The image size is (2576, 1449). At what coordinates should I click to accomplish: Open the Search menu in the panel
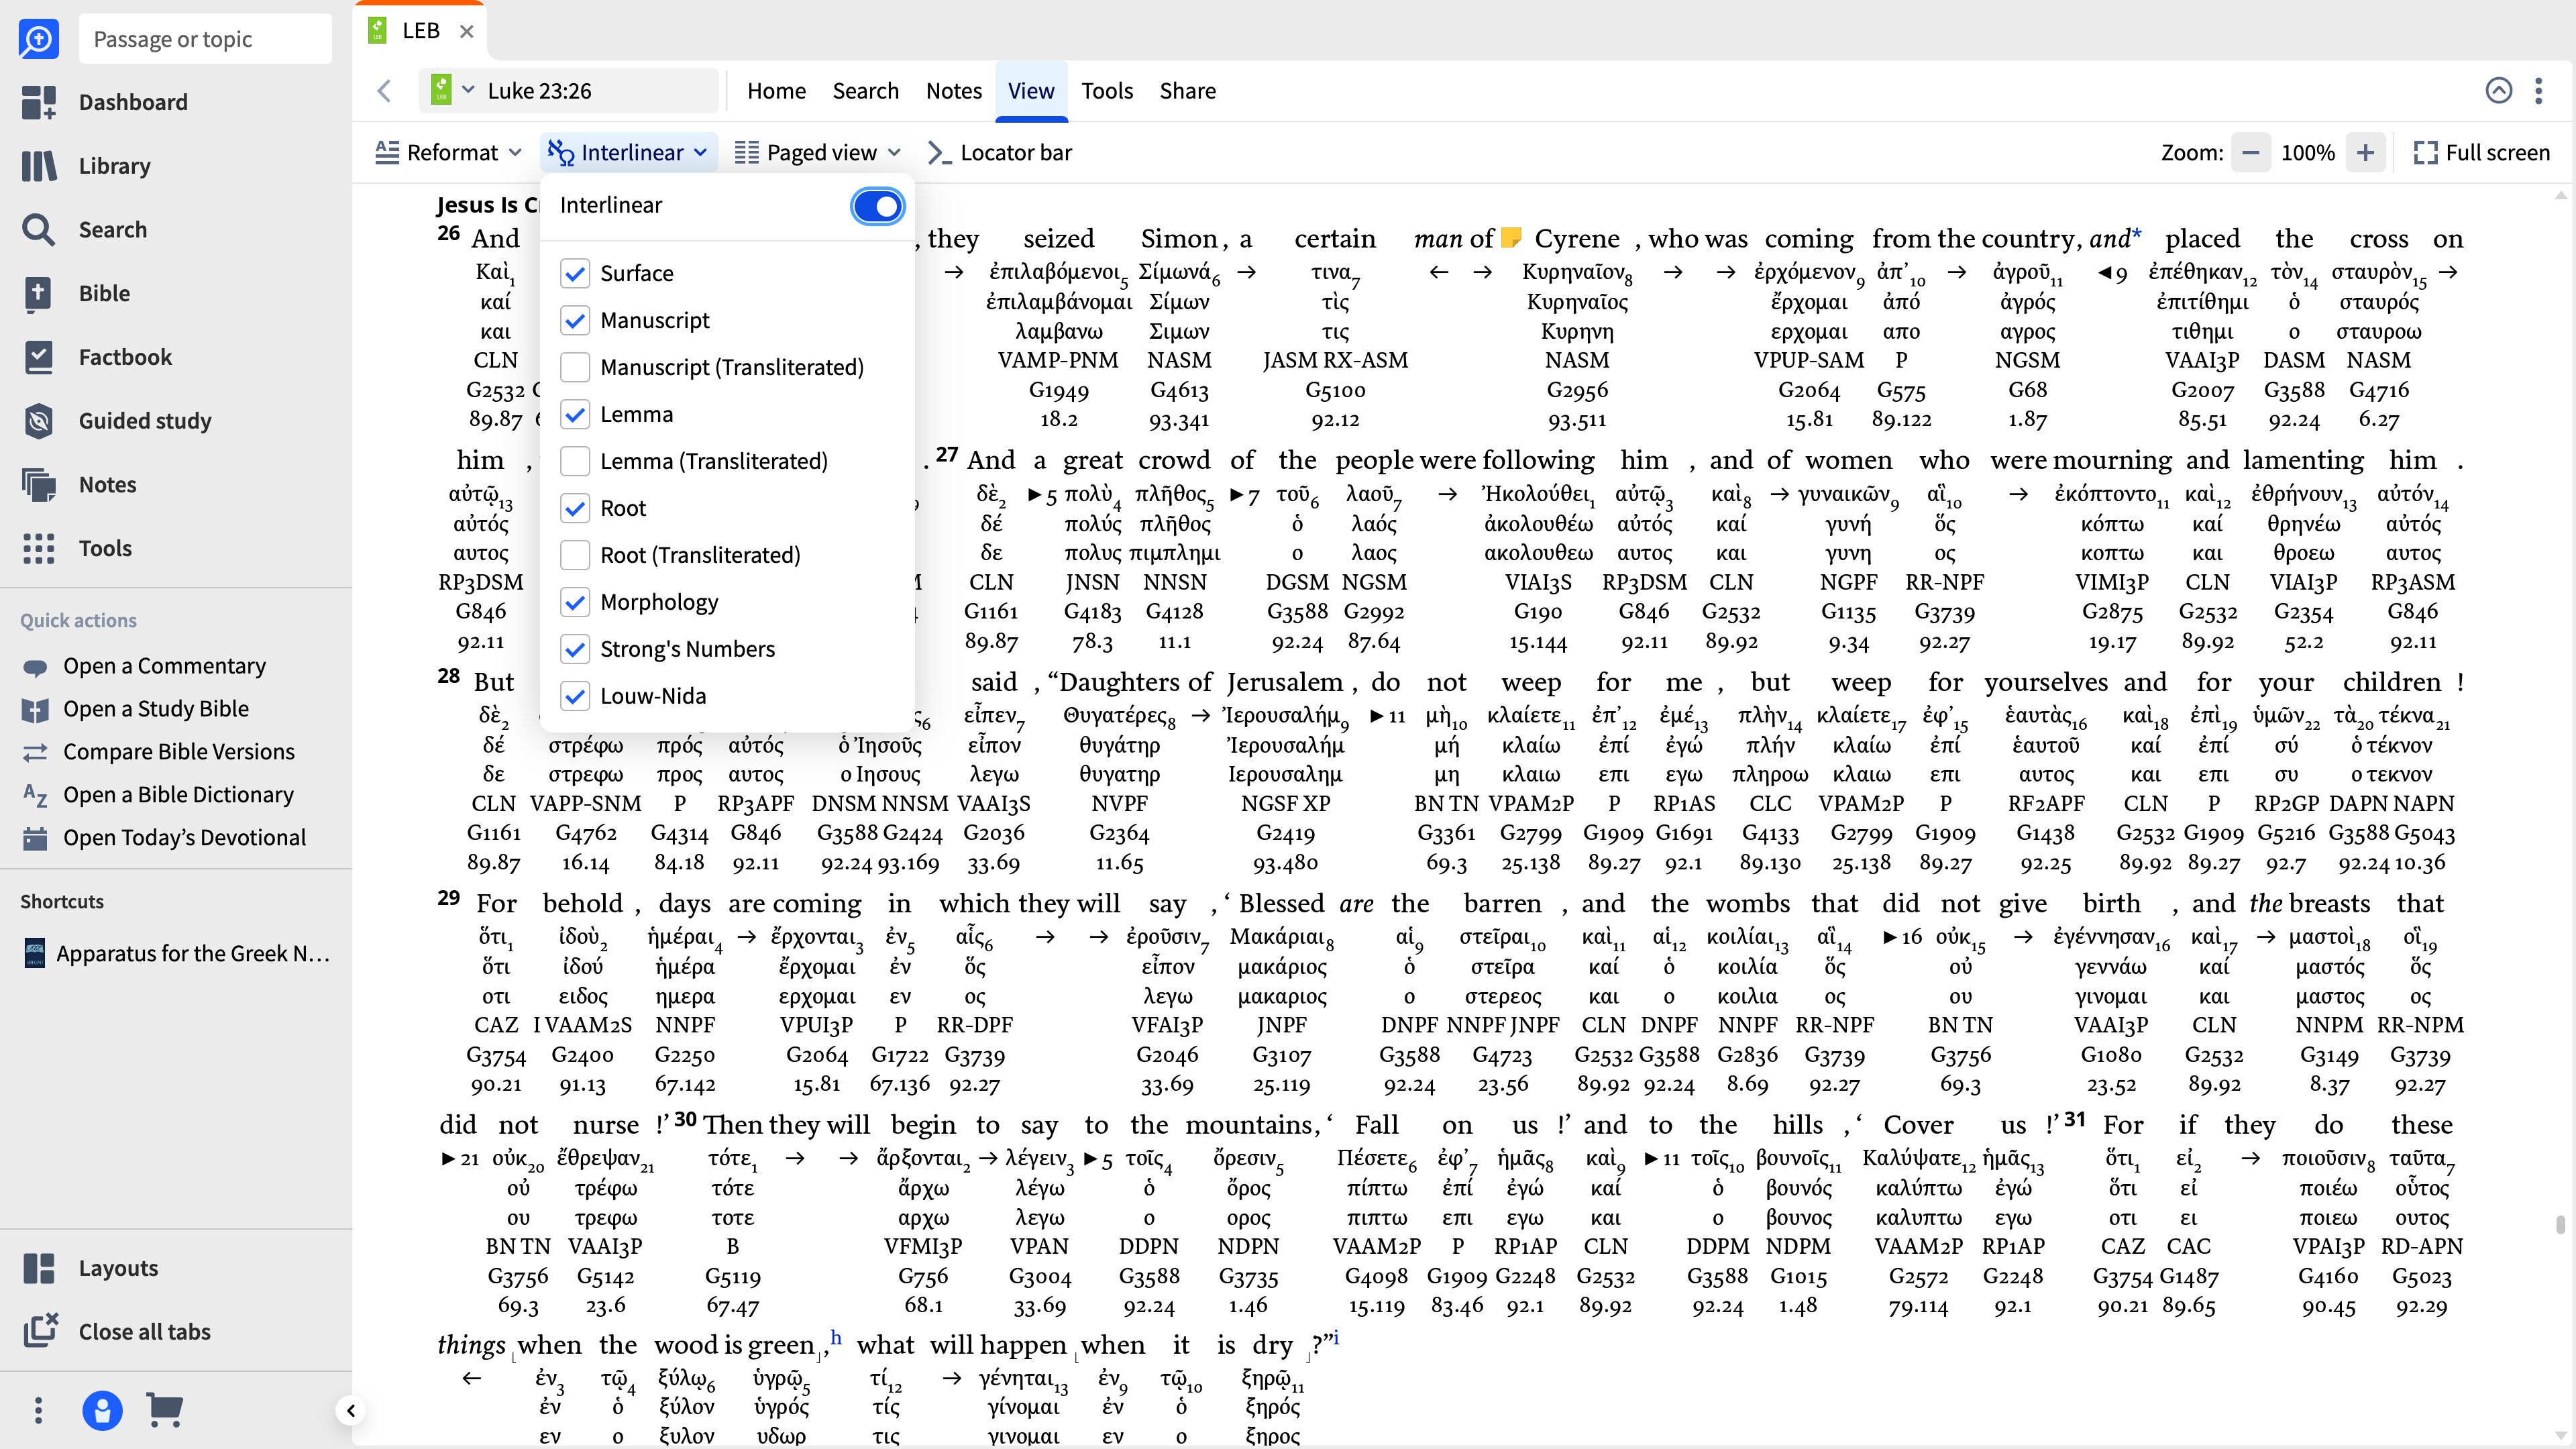pyautogui.click(x=865, y=91)
